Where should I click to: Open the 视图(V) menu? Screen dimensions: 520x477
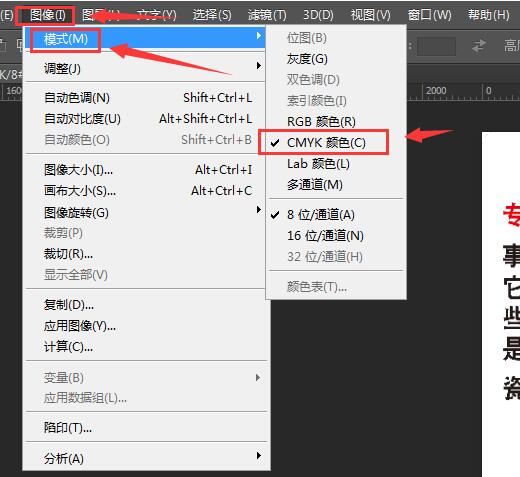370,15
